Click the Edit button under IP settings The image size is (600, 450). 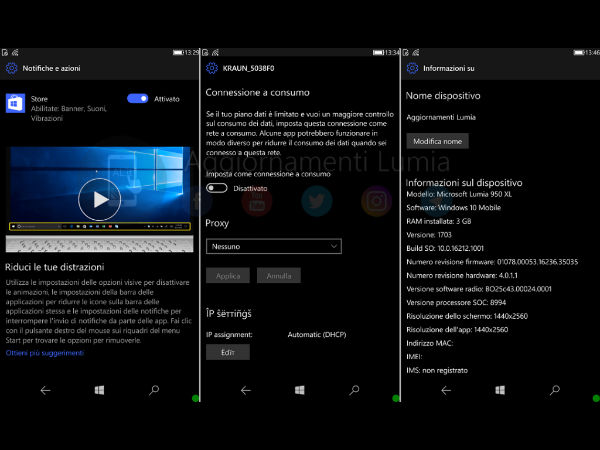point(227,351)
